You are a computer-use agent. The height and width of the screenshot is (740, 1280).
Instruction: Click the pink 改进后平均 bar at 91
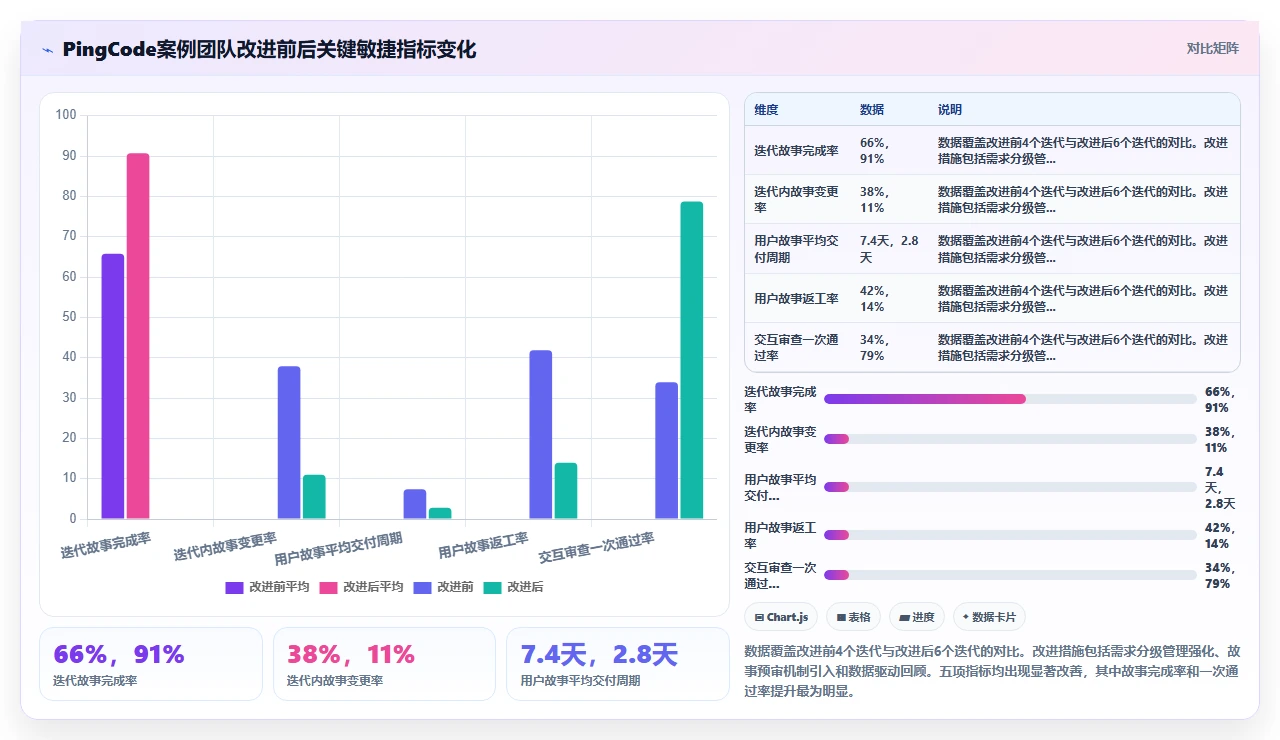click(138, 336)
